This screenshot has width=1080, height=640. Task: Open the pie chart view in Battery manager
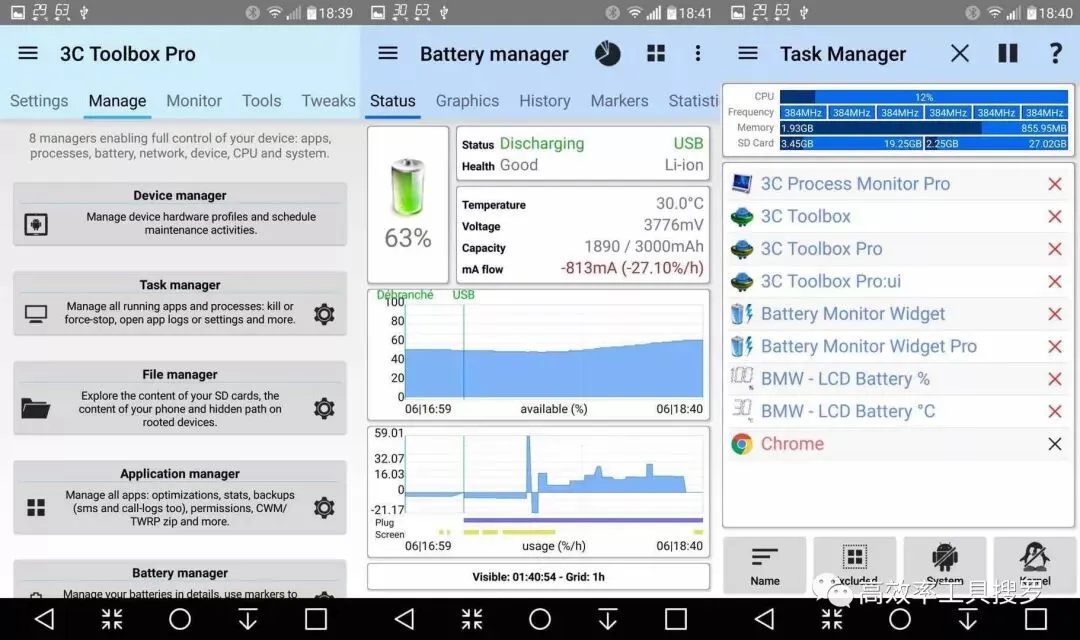click(x=607, y=54)
